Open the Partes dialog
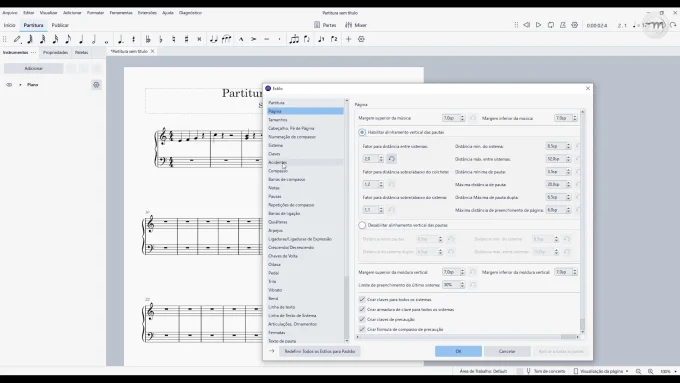Image resolution: width=680 pixels, height=383 pixels. [x=325, y=25]
